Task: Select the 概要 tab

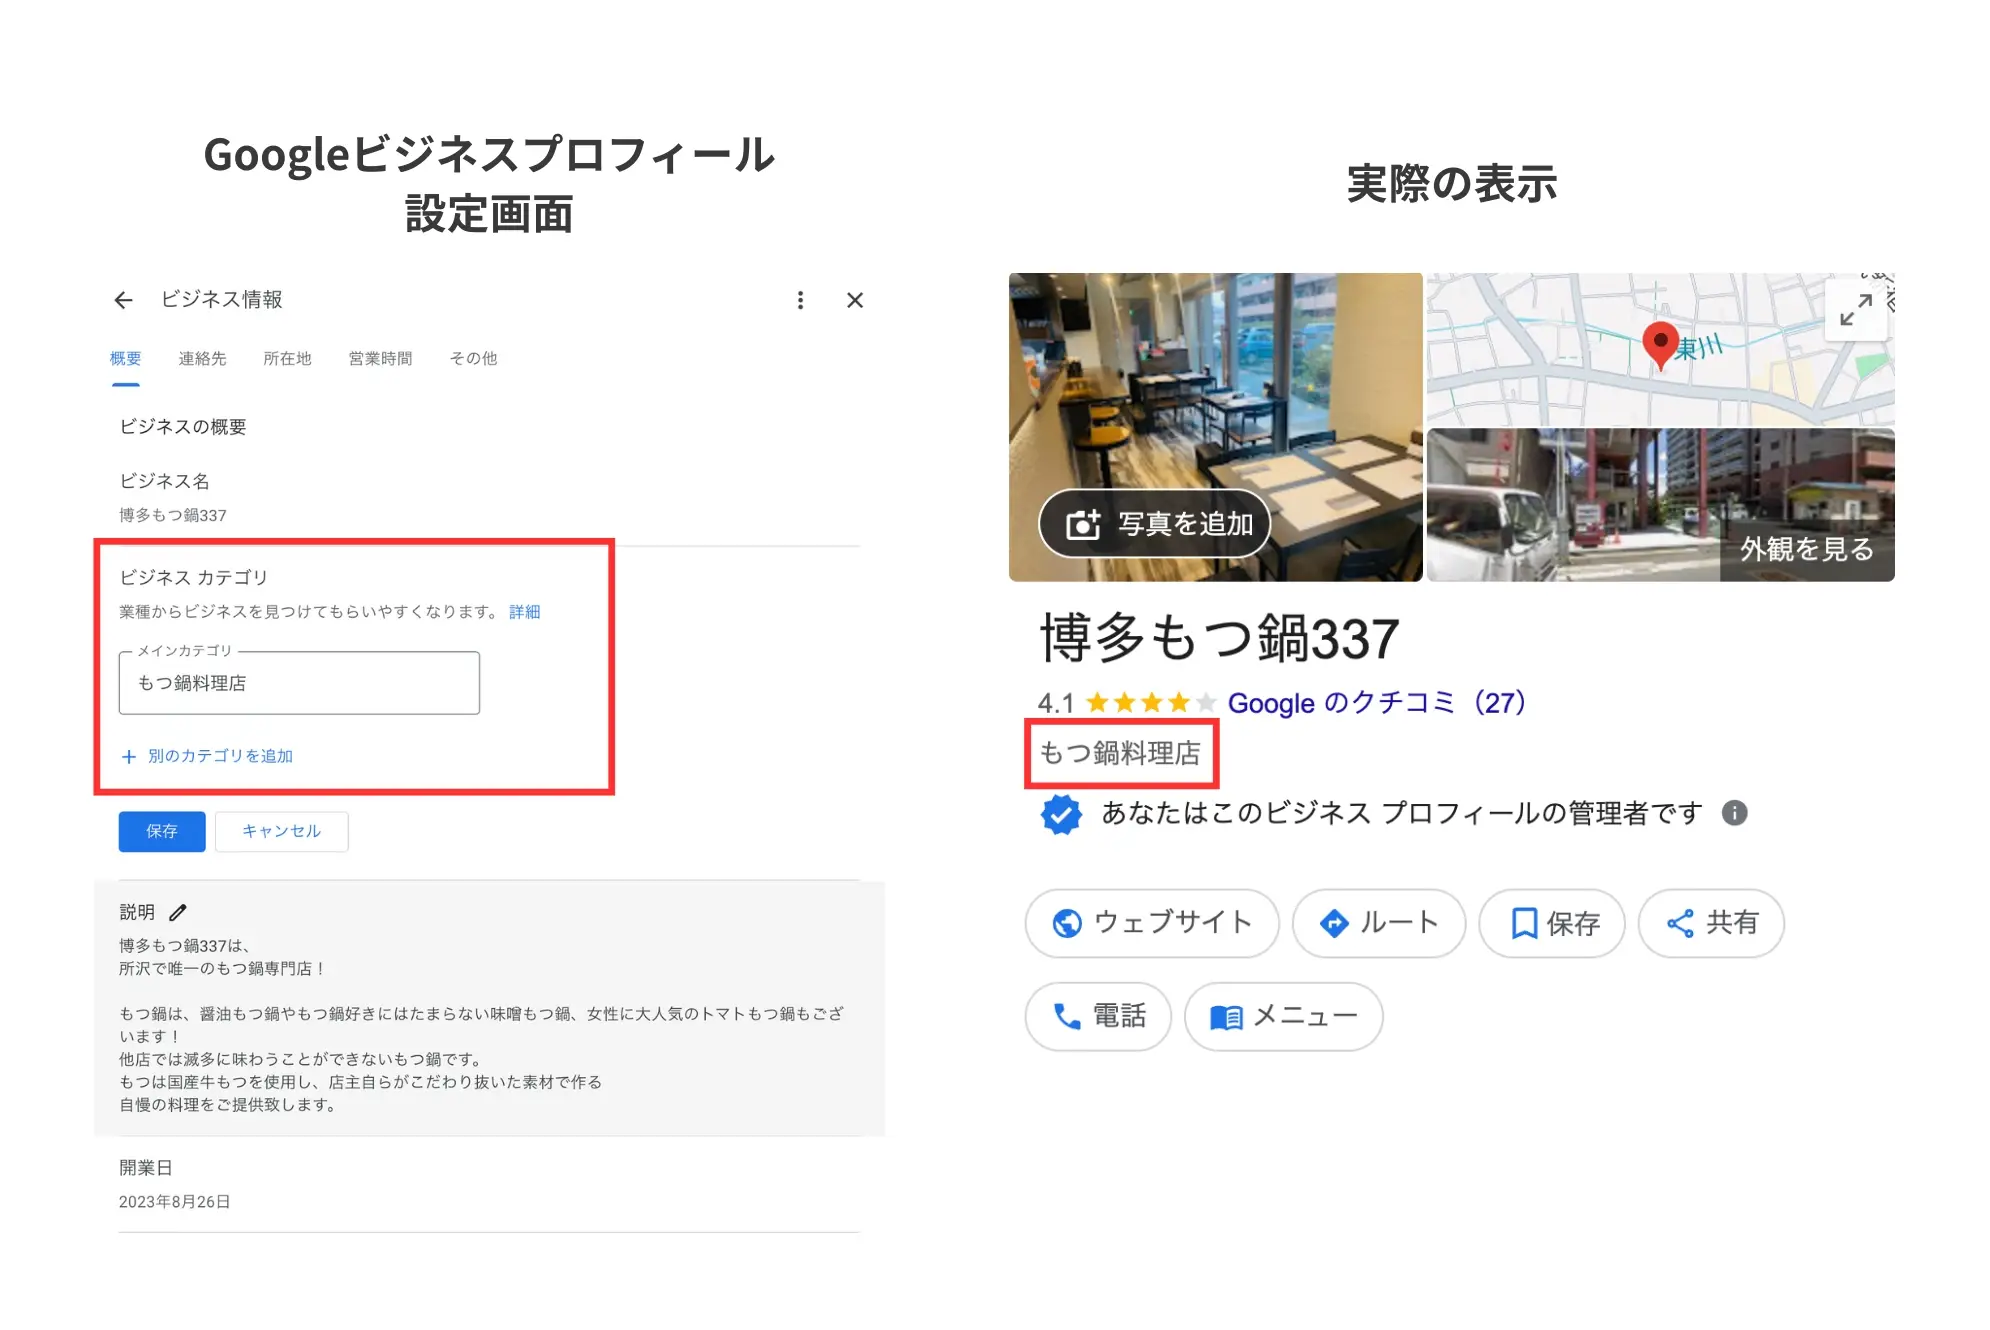Action: tap(125, 358)
